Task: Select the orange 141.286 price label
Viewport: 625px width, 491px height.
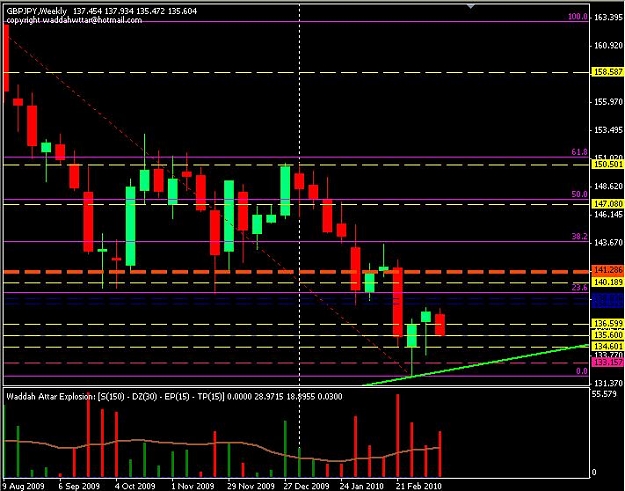Action: pos(608,270)
